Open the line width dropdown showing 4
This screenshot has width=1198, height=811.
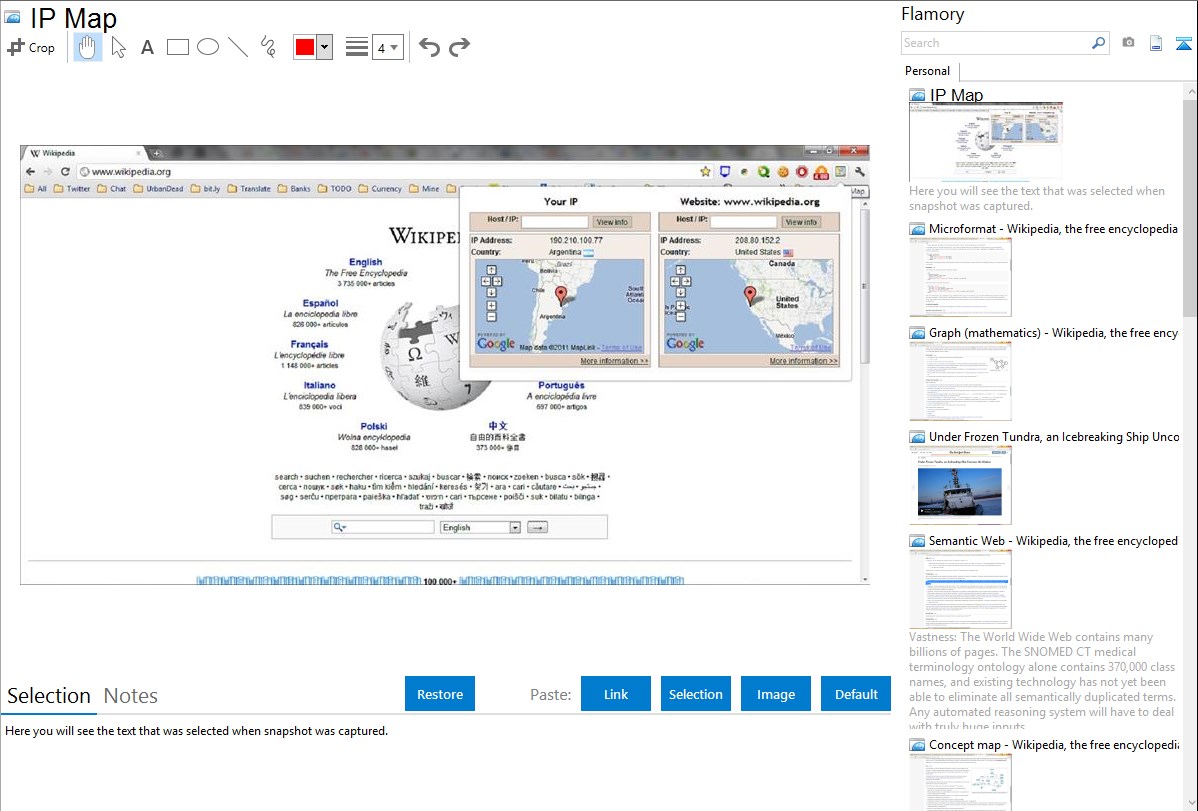387,47
